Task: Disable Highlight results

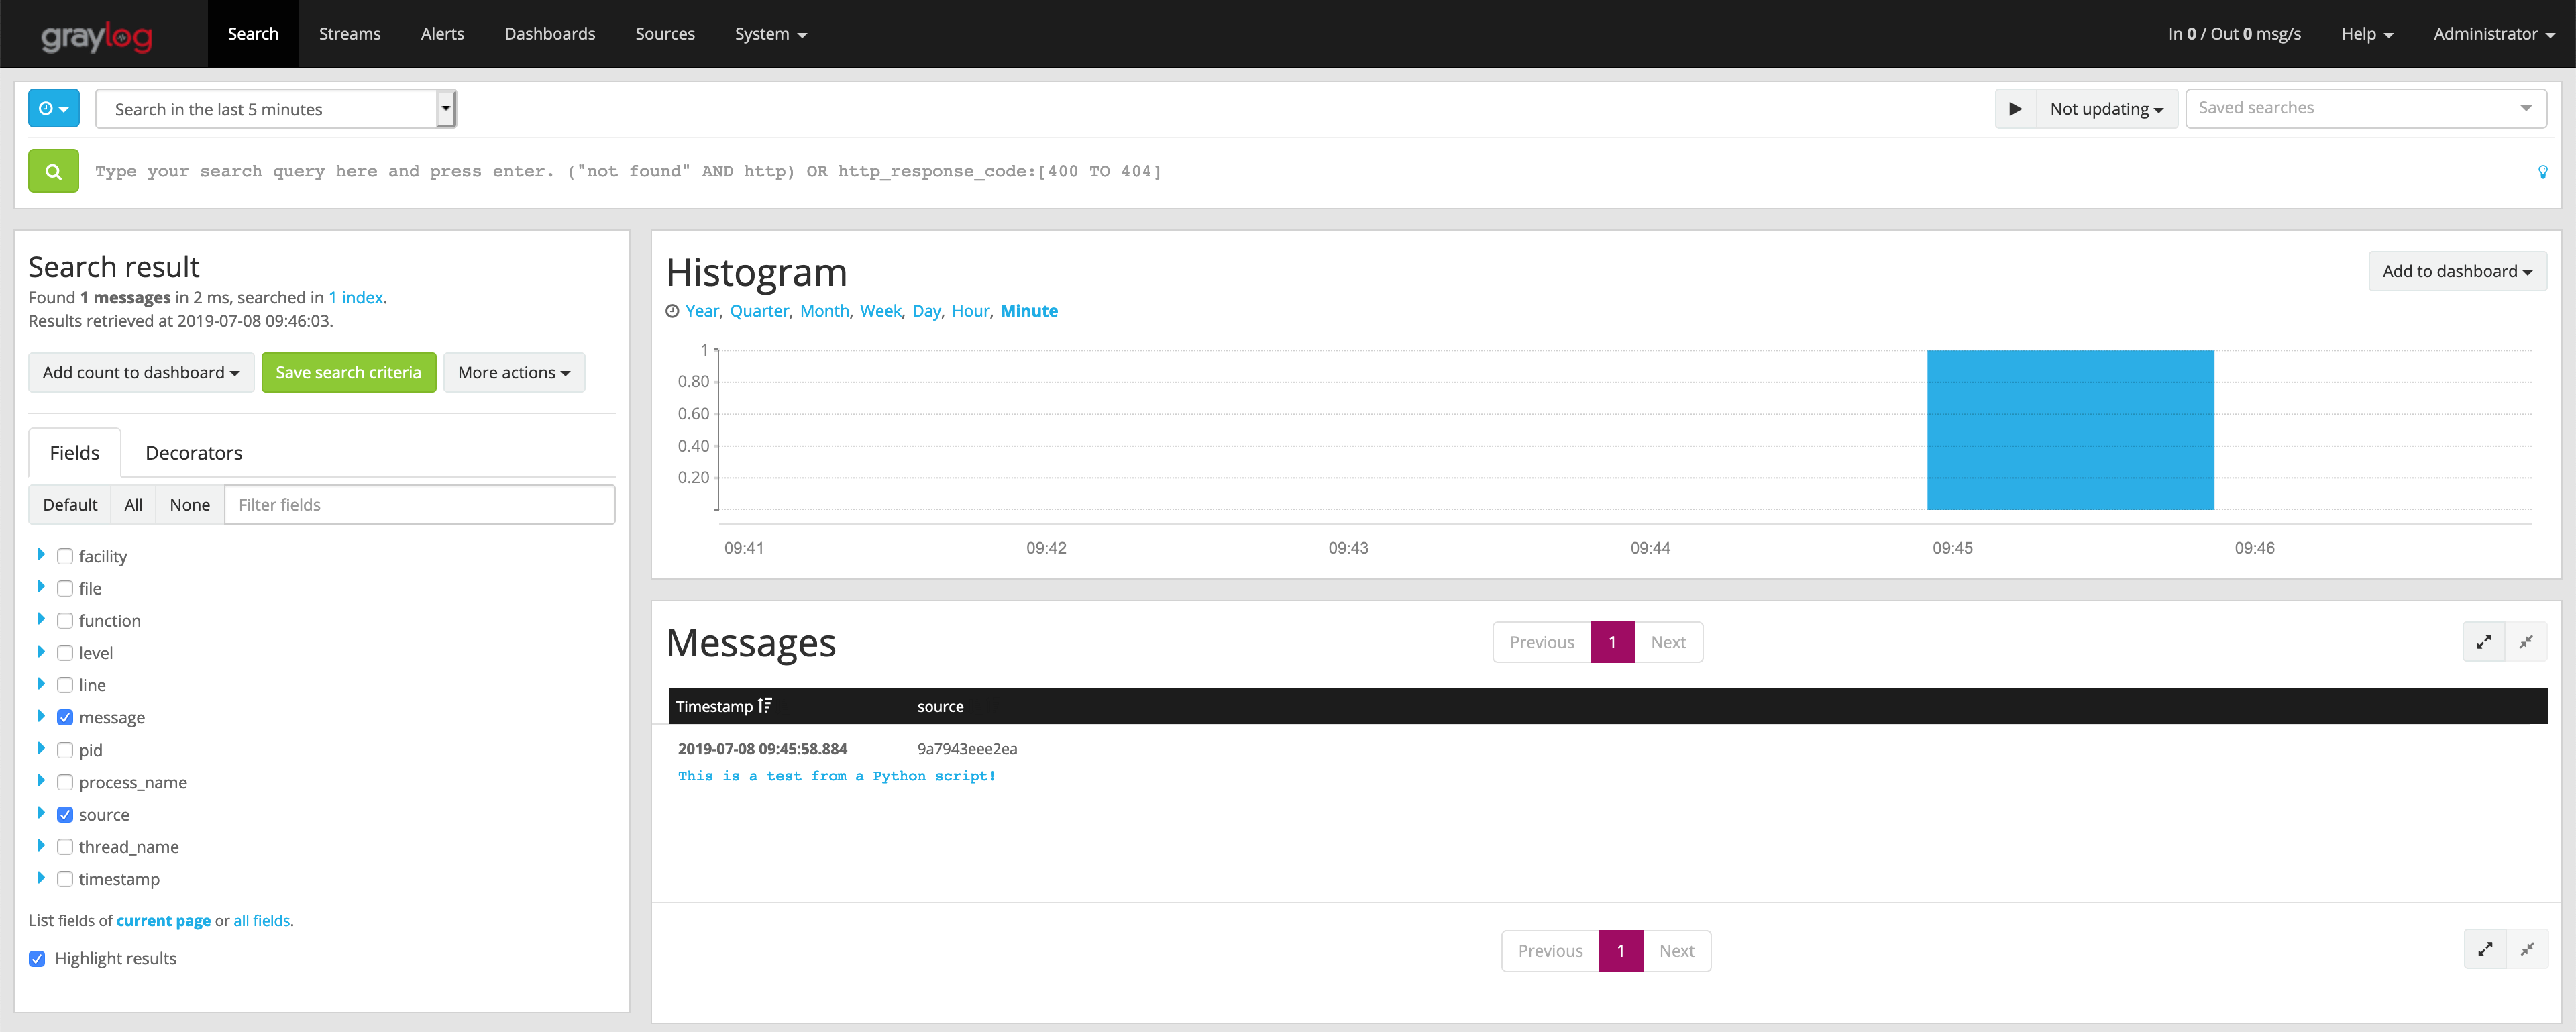Action: tap(37, 958)
